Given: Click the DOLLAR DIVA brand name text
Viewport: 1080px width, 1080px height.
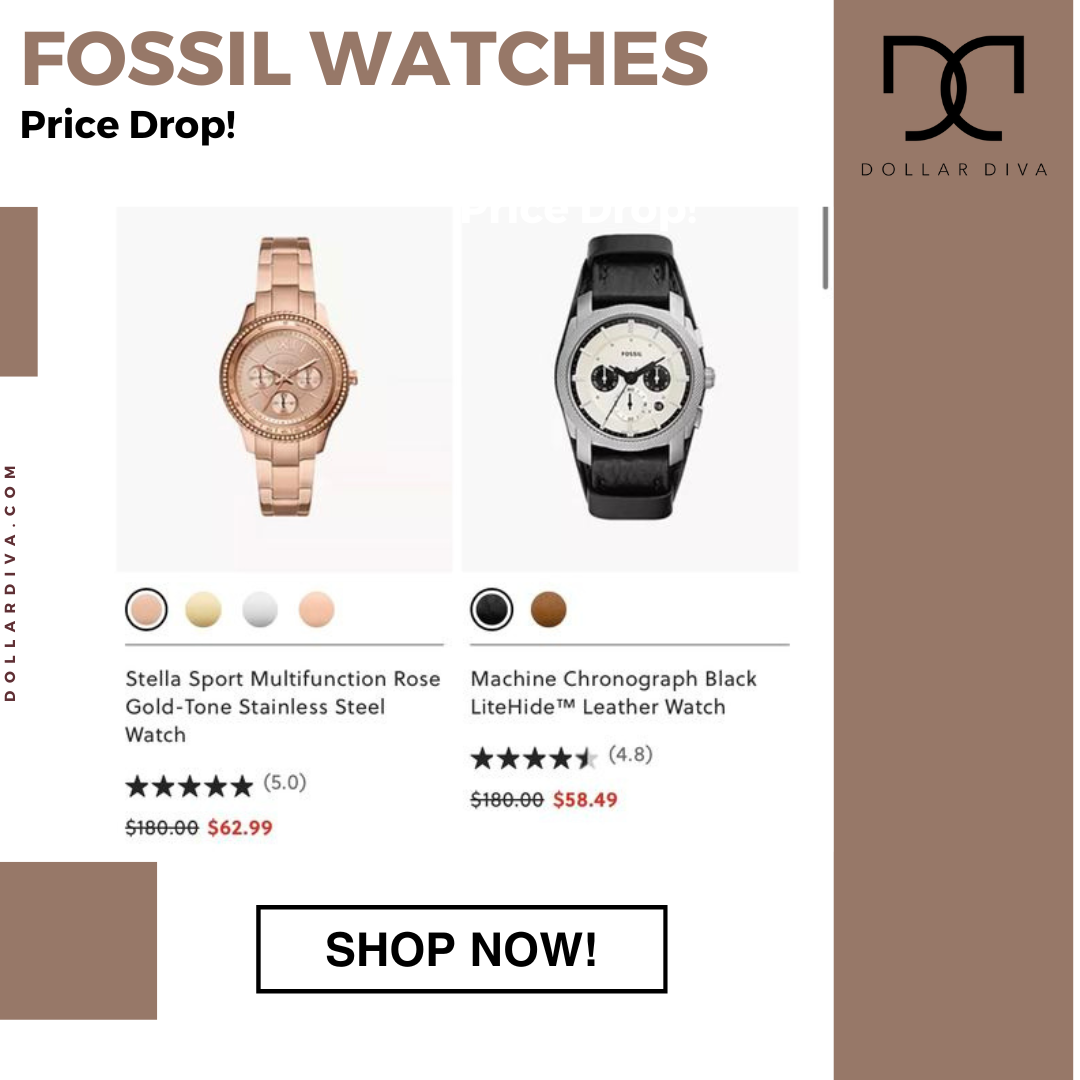Looking at the screenshot, I should pos(954,169).
